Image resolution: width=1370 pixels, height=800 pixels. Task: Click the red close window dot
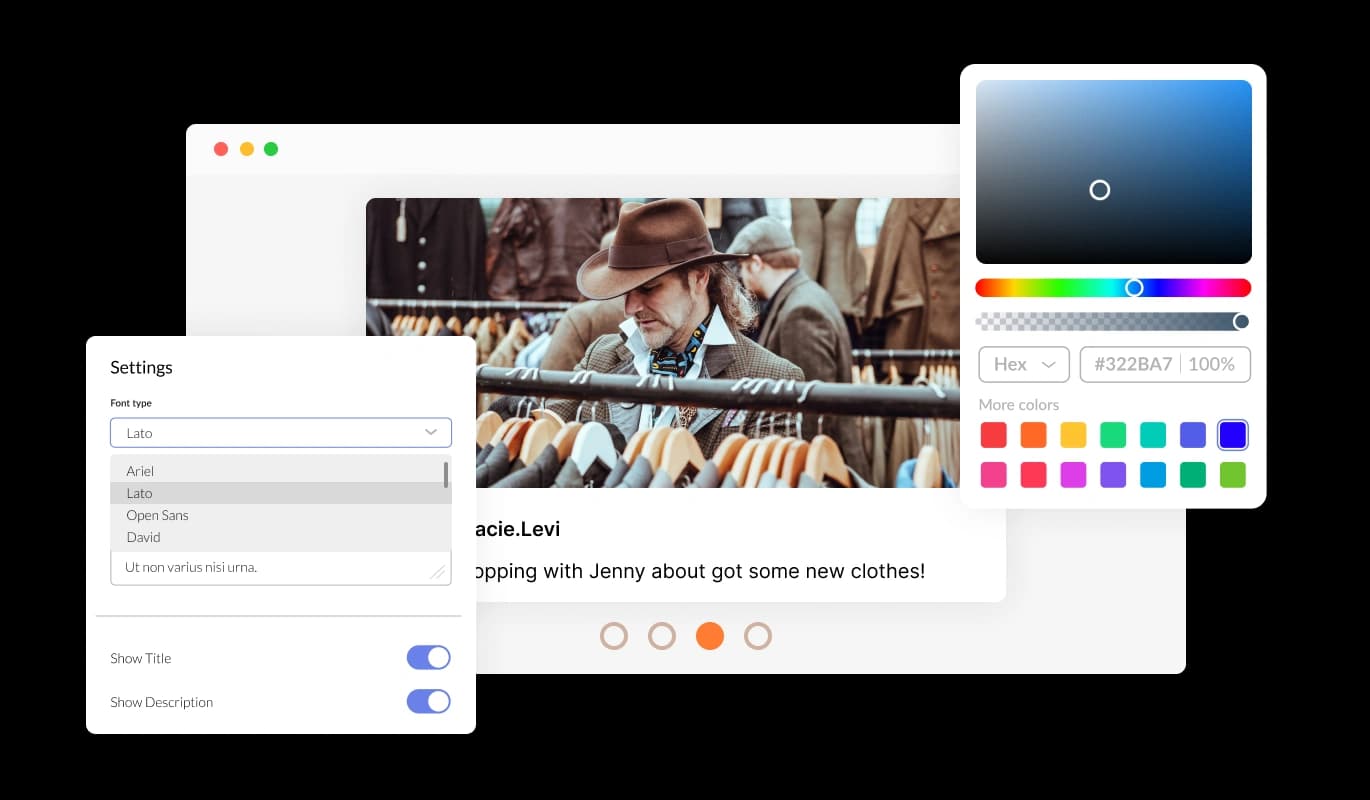tap(221, 149)
